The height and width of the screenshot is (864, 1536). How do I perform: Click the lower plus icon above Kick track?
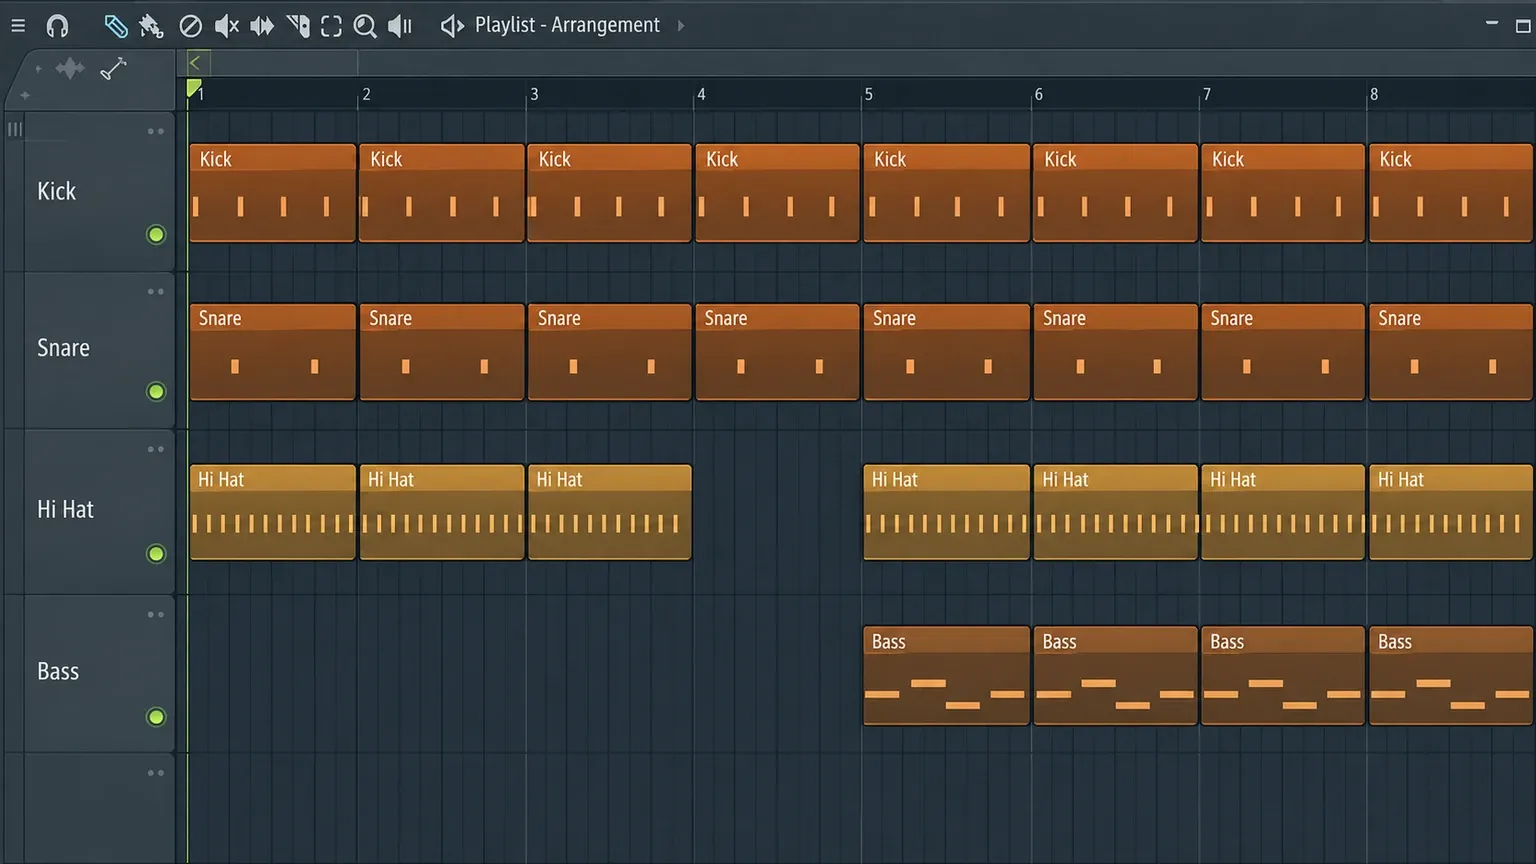click(x=25, y=96)
